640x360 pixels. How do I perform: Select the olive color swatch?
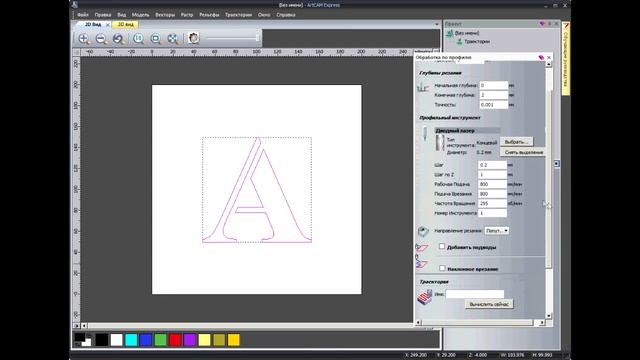(219, 340)
